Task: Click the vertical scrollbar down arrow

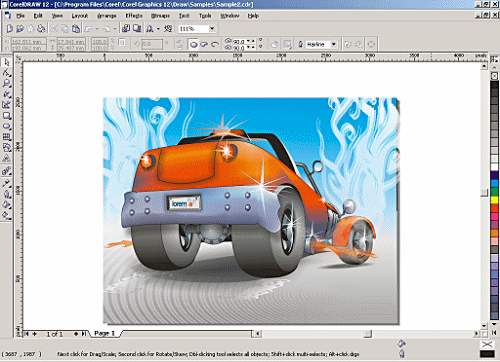Action: tap(484, 326)
